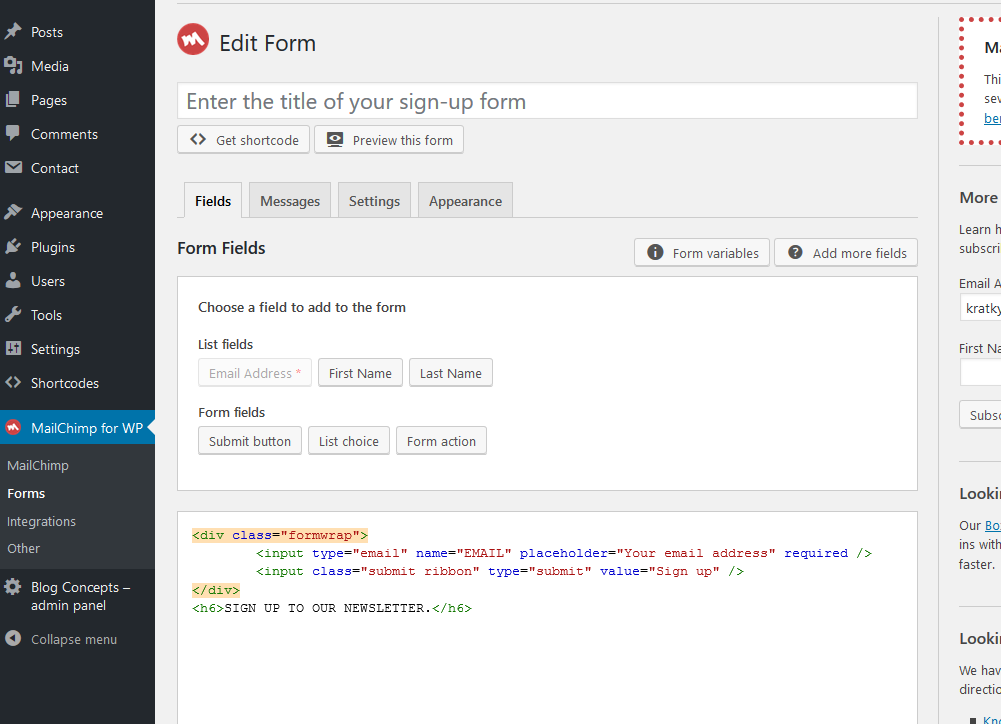Click the Shortcodes code brackets icon
This screenshot has width=1001, height=724.
tap(13, 383)
